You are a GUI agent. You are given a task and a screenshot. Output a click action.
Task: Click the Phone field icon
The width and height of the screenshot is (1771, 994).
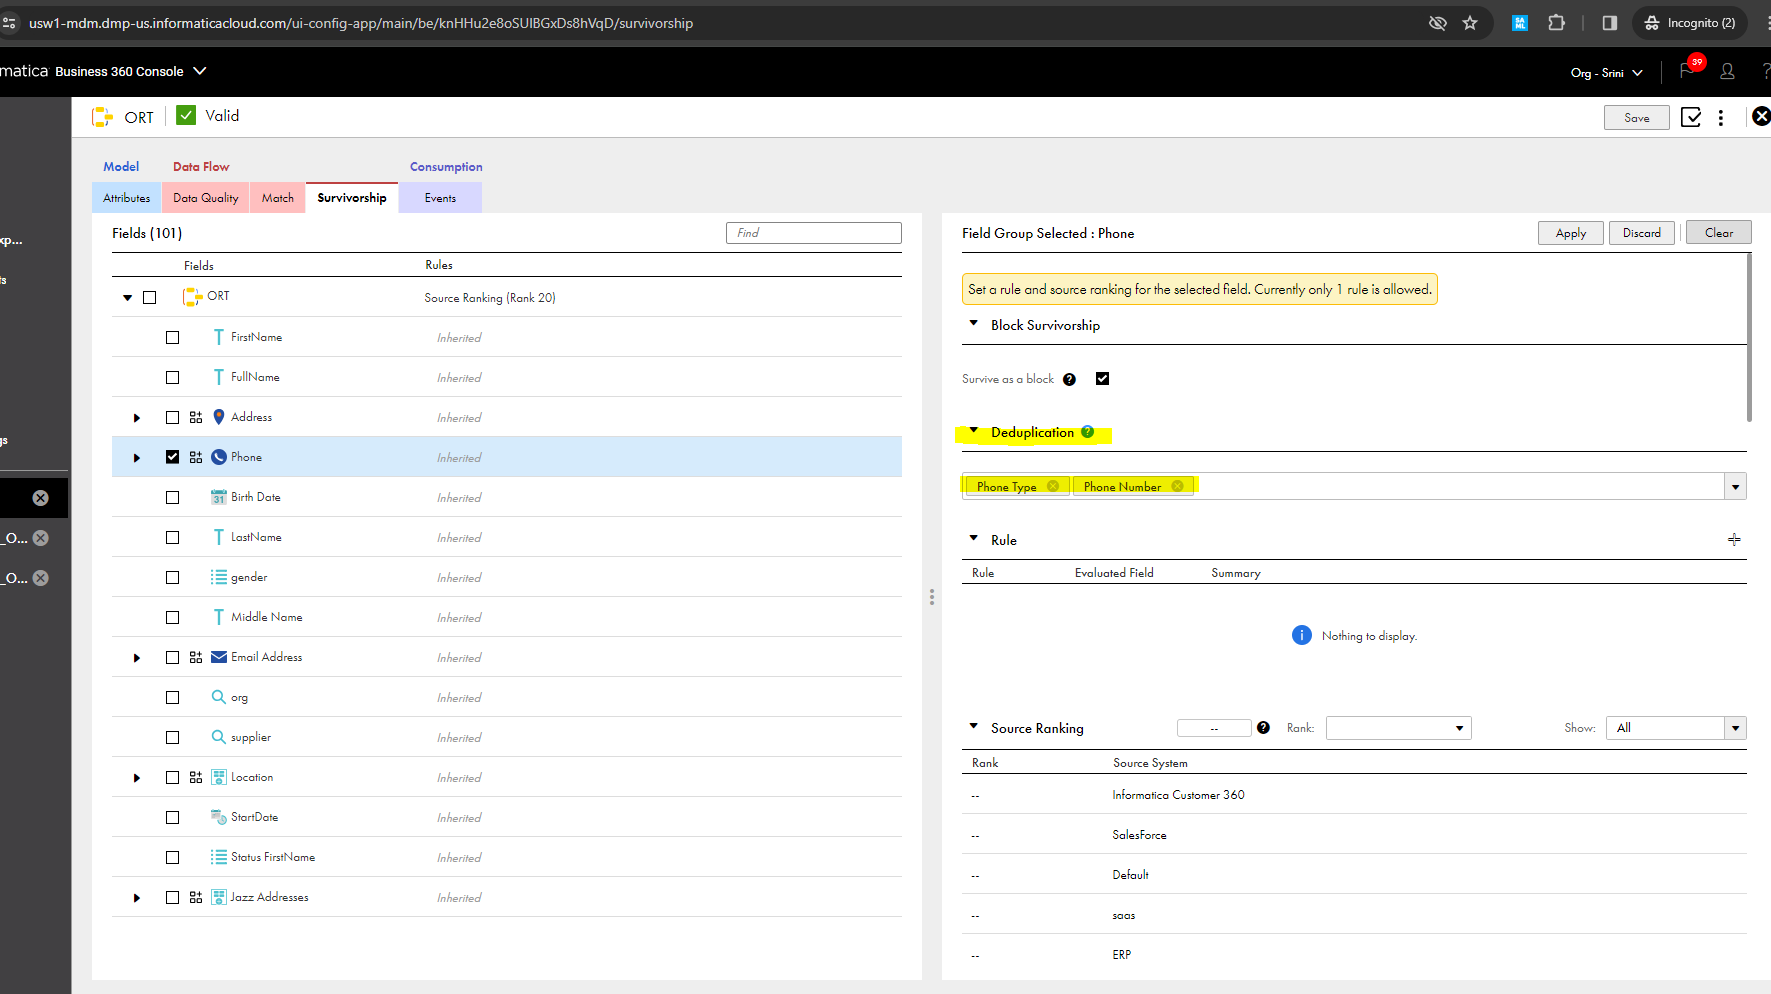coord(219,457)
